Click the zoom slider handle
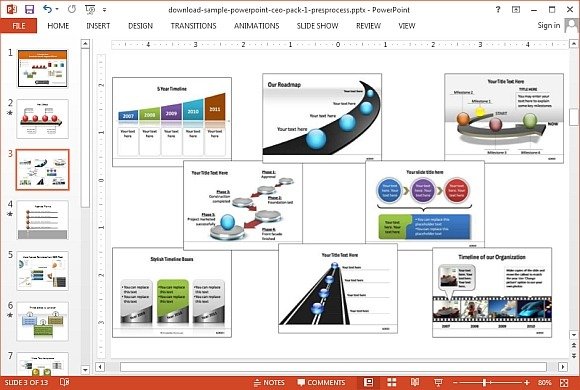This screenshot has width=580, height=390. coord(484,382)
